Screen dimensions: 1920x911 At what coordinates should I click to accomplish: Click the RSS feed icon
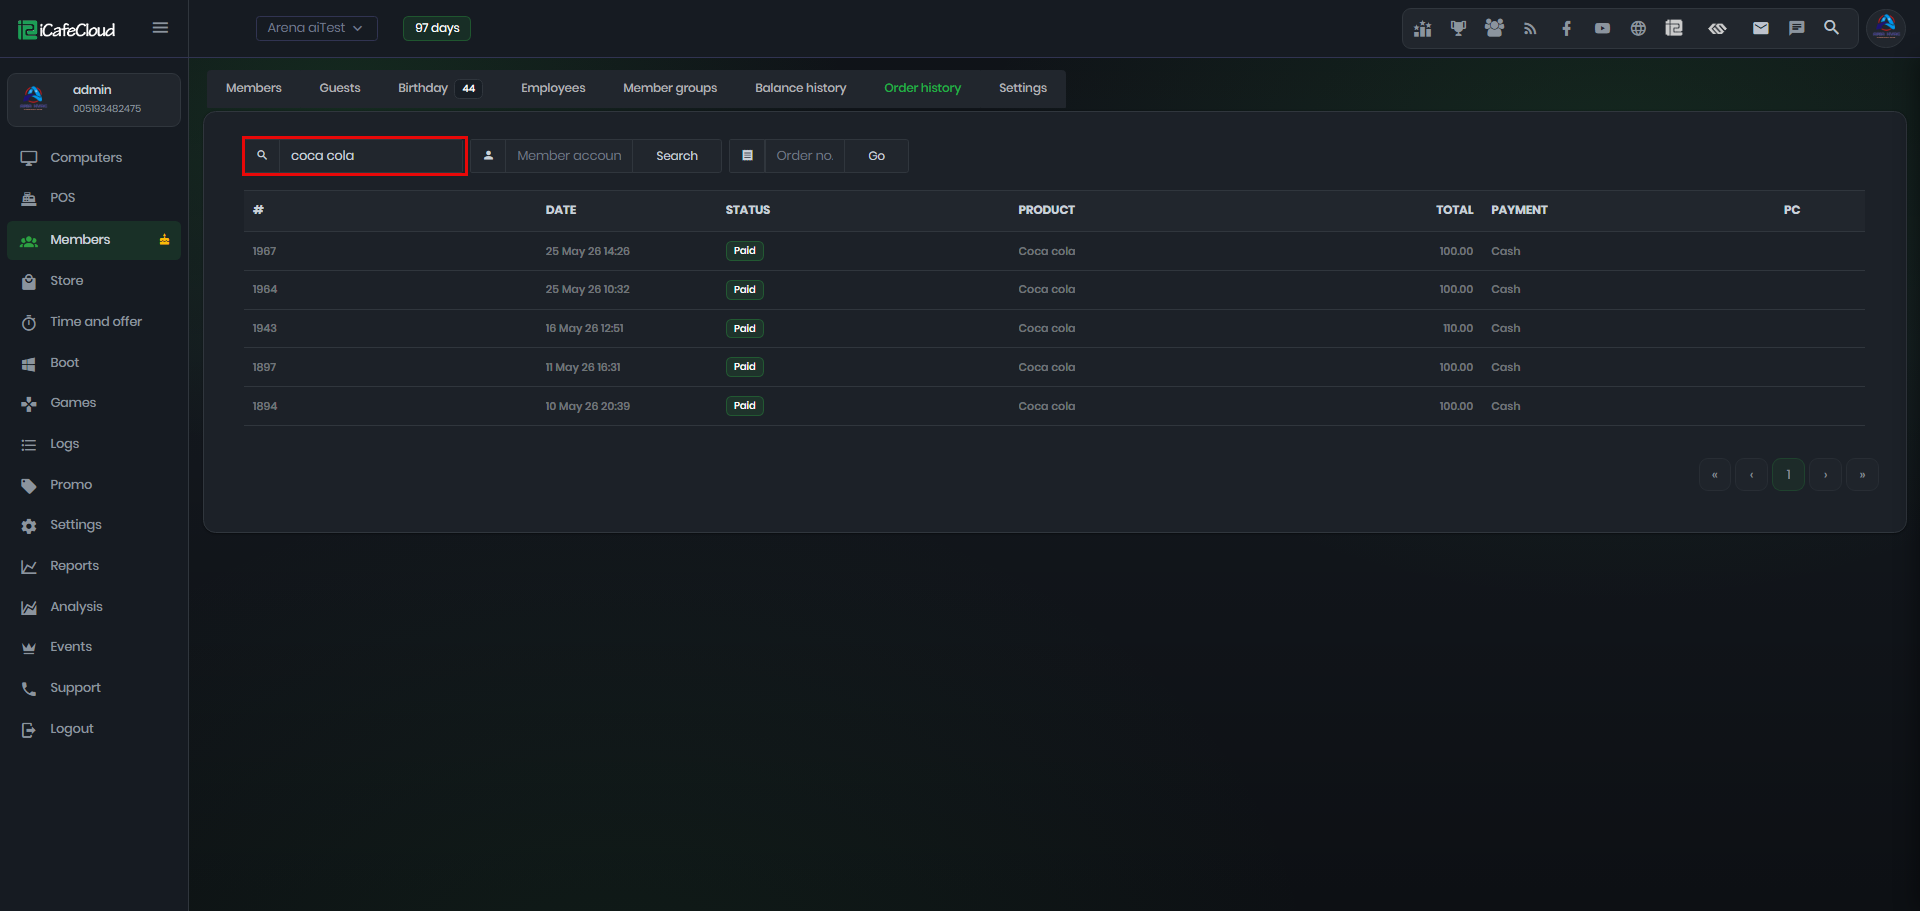pos(1530,28)
